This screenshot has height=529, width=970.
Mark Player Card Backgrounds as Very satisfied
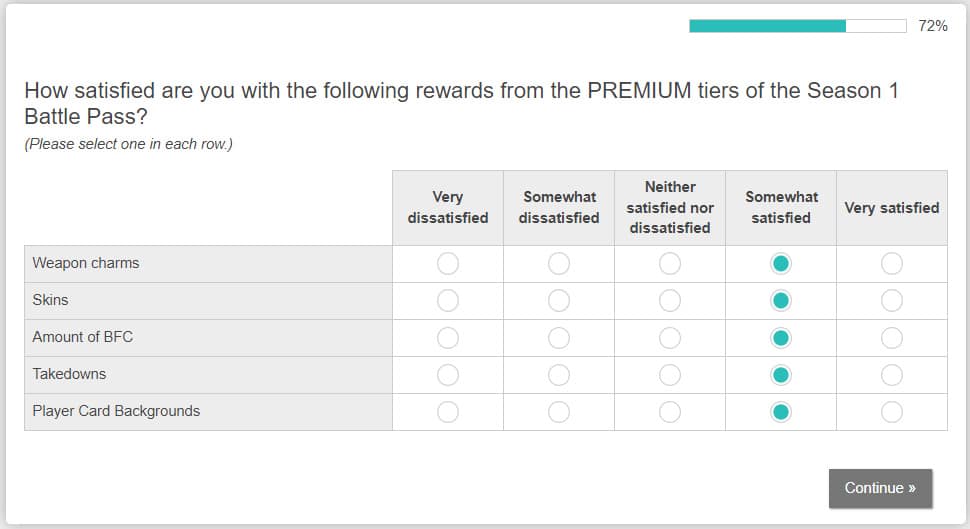pyautogui.click(x=892, y=411)
